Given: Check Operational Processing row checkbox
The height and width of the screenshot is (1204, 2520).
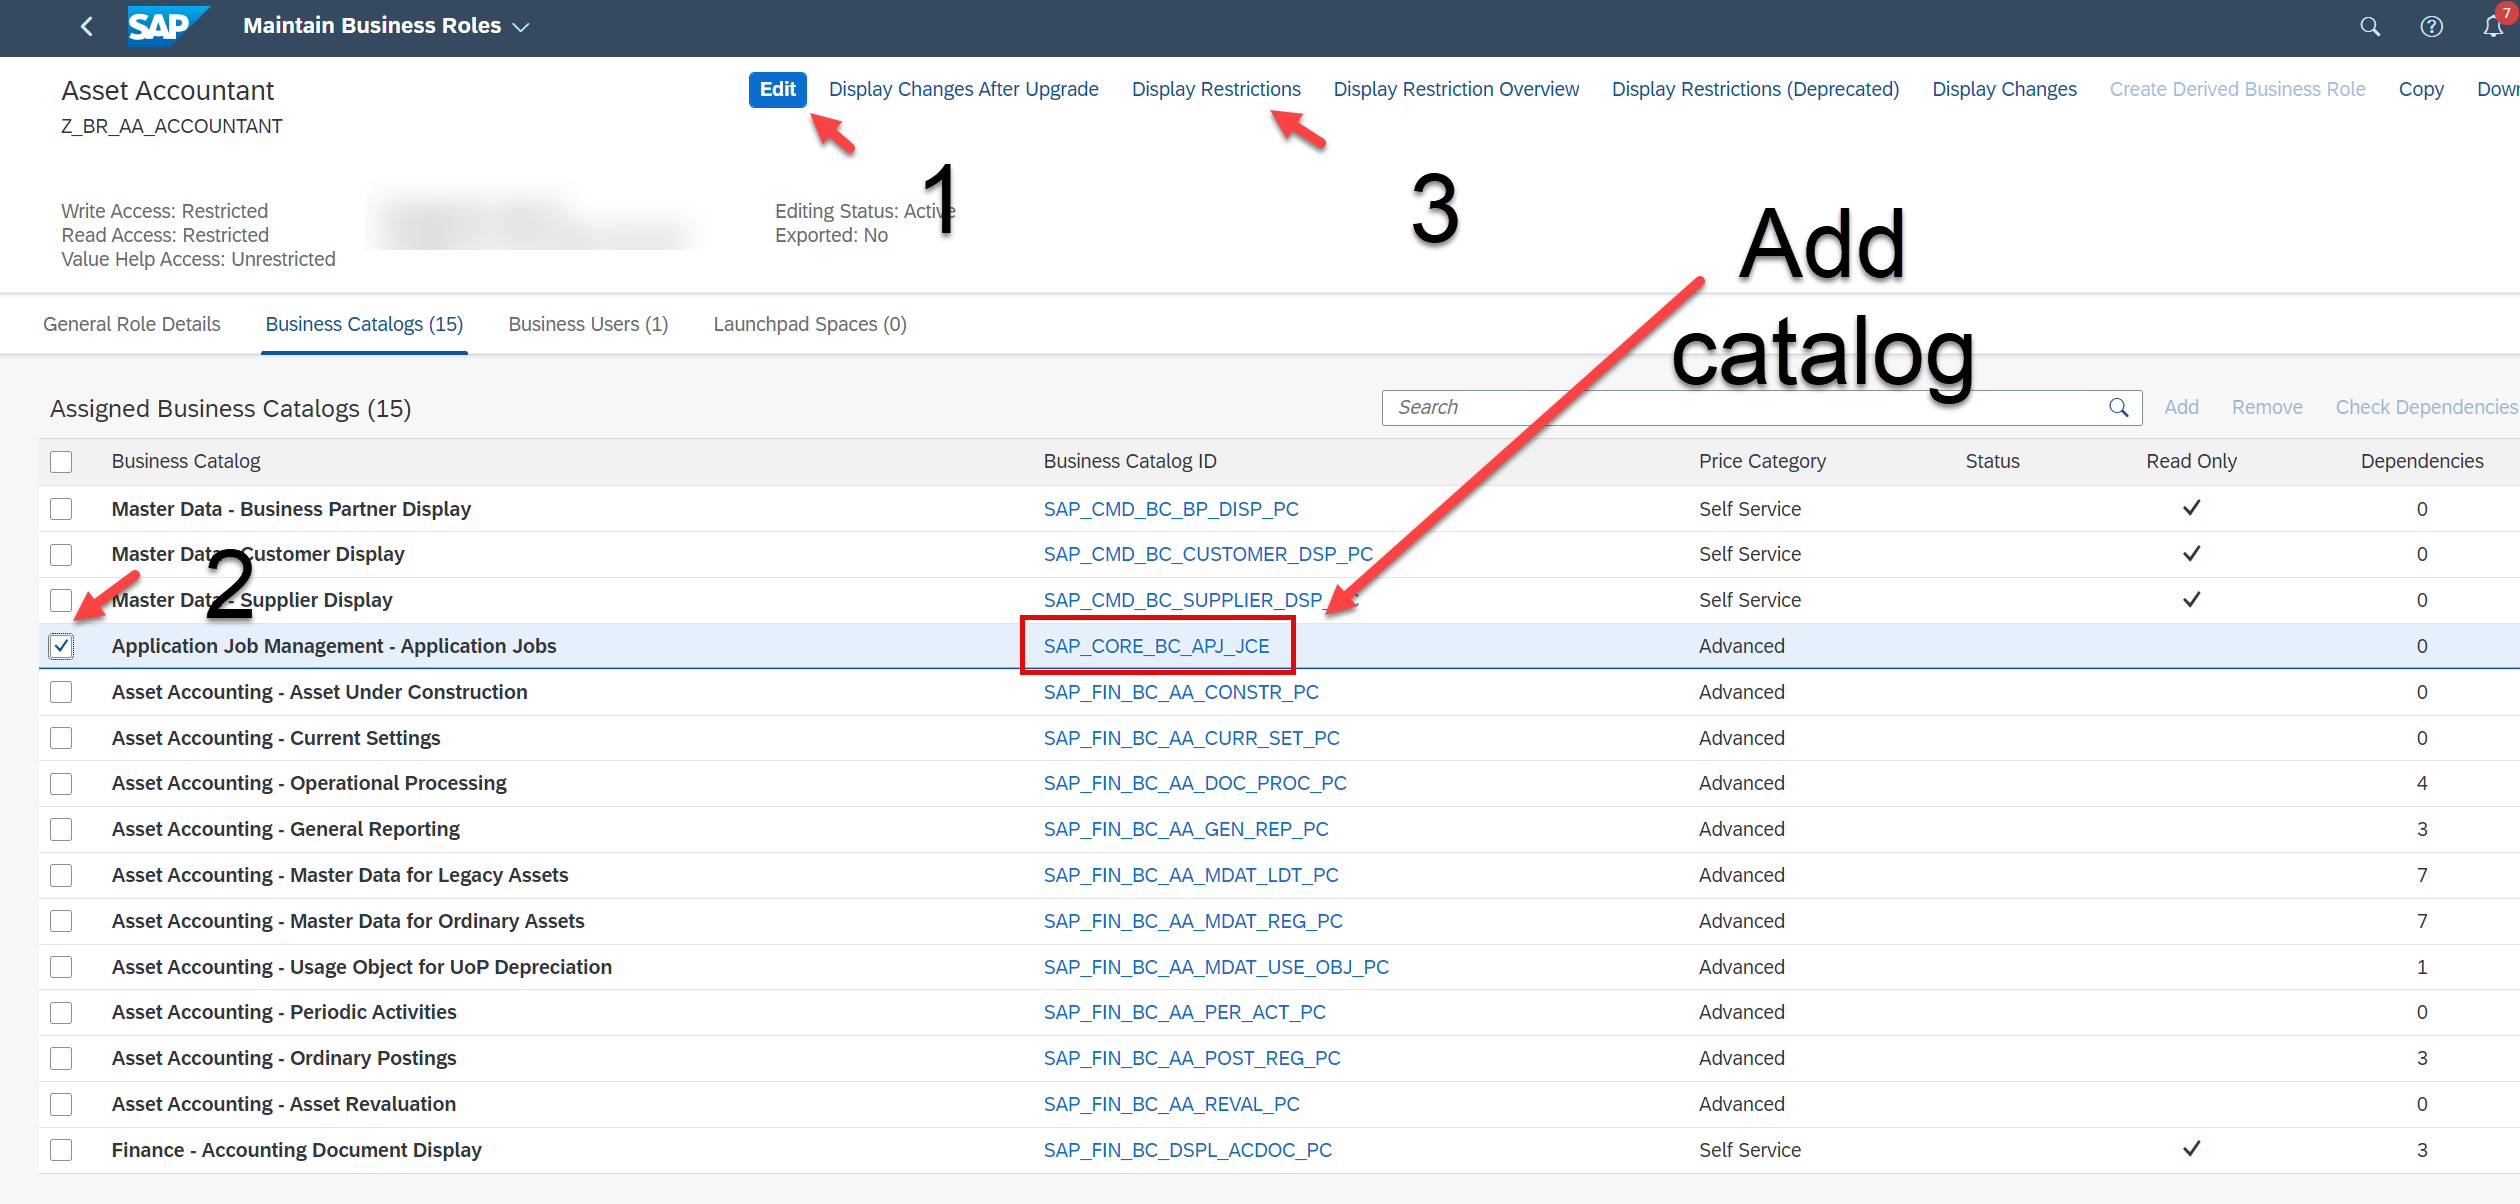Looking at the screenshot, I should (61, 783).
